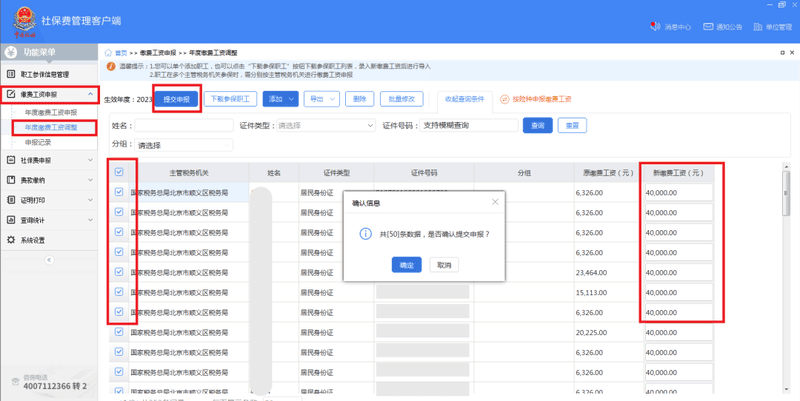Viewport: 800px width, 401px height.
Task: Click the 重置 reset button
Action: 572,126
